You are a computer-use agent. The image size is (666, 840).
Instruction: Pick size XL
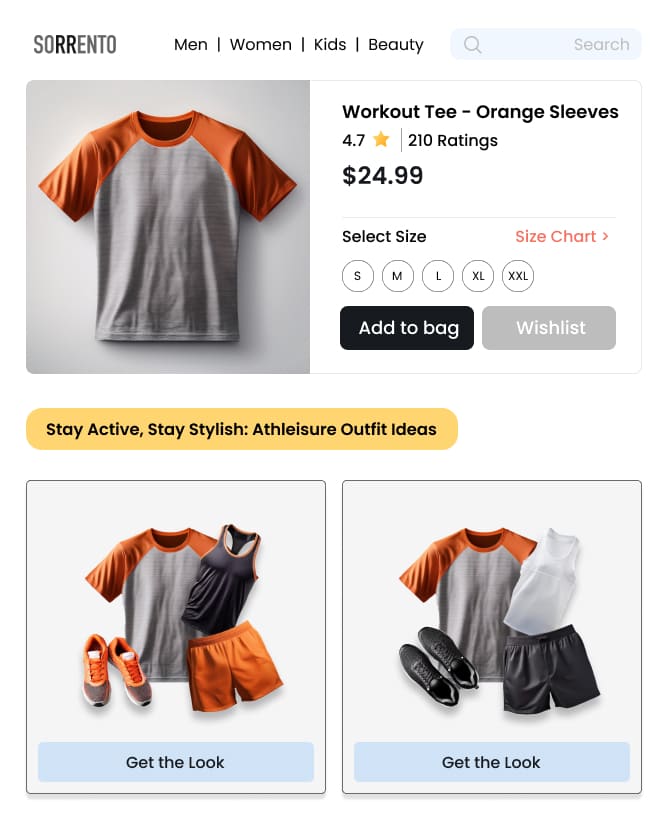(478, 276)
